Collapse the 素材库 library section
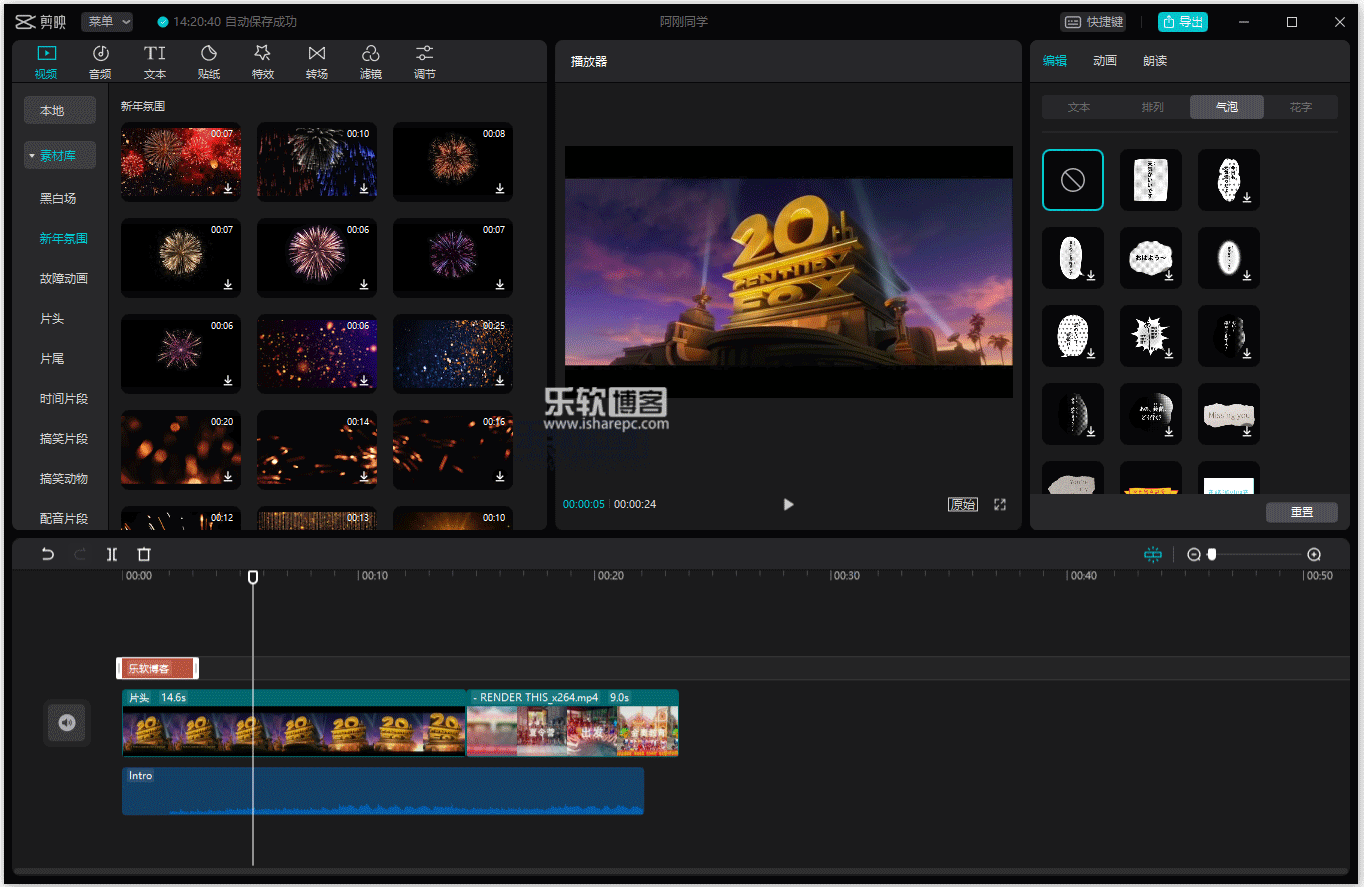The height and width of the screenshot is (887, 1364). point(60,155)
